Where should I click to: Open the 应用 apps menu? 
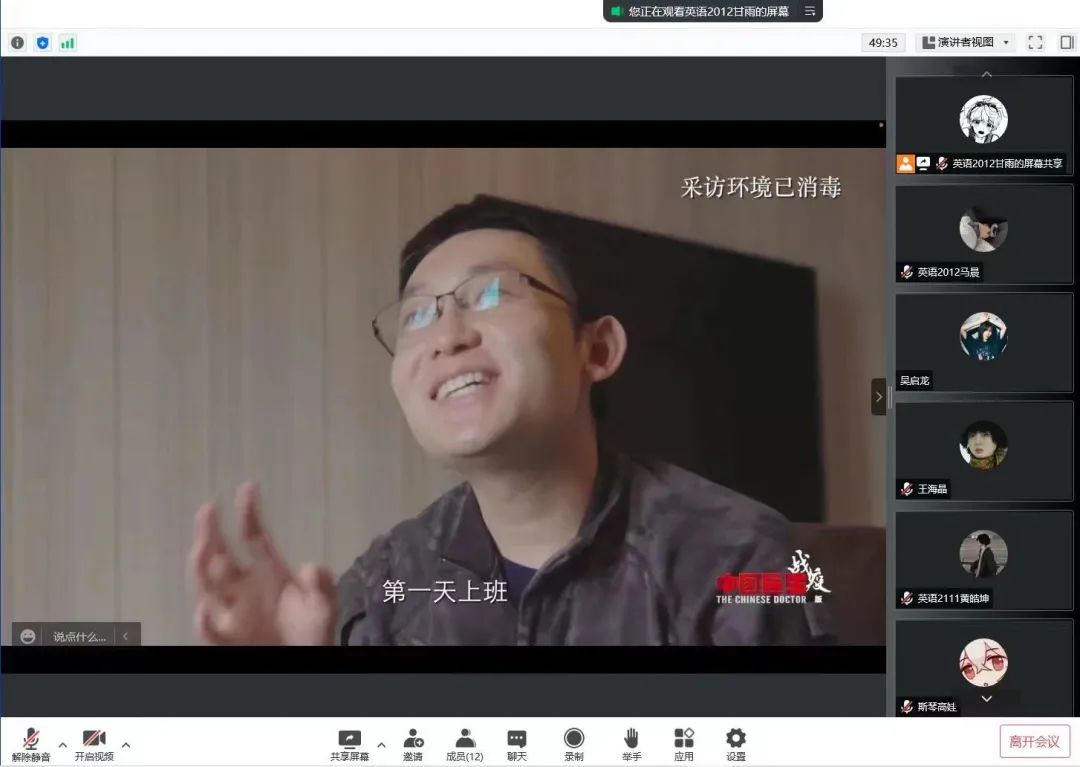point(684,745)
